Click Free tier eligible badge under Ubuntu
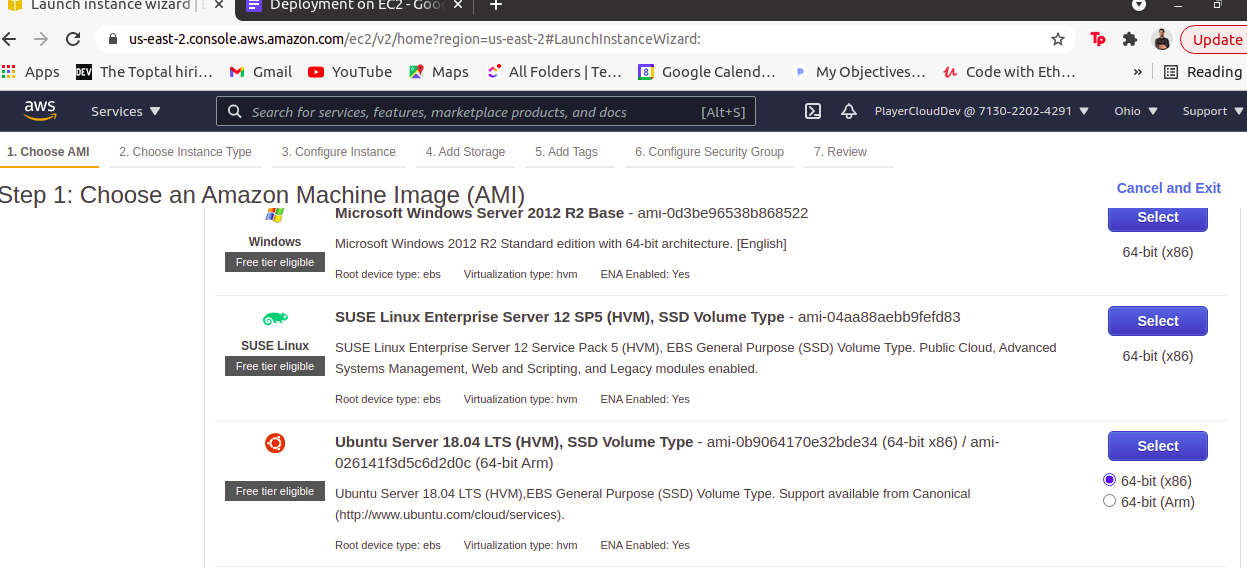Screen dimensions: 1247x568 coord(275,491)
